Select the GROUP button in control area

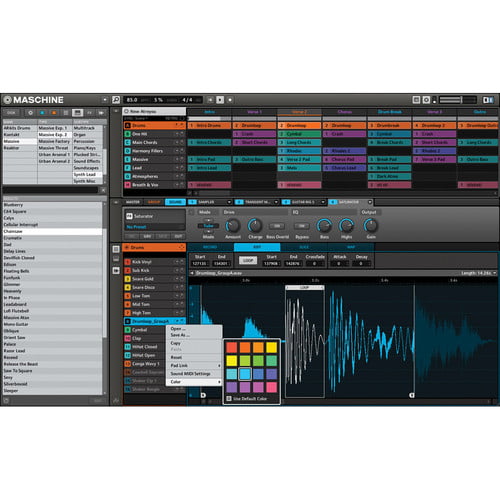[x=154, y=202]
